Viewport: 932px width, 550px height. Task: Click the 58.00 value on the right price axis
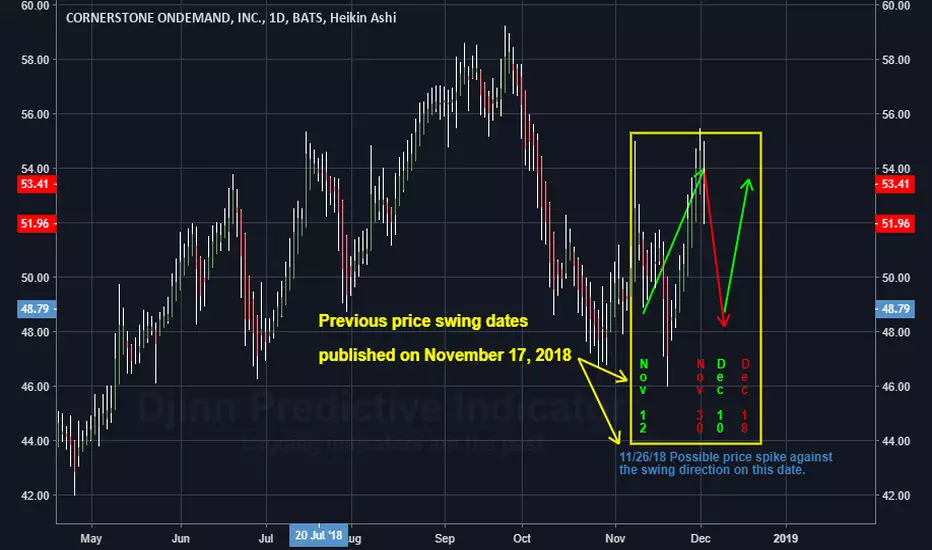click(x=896, y=60)
